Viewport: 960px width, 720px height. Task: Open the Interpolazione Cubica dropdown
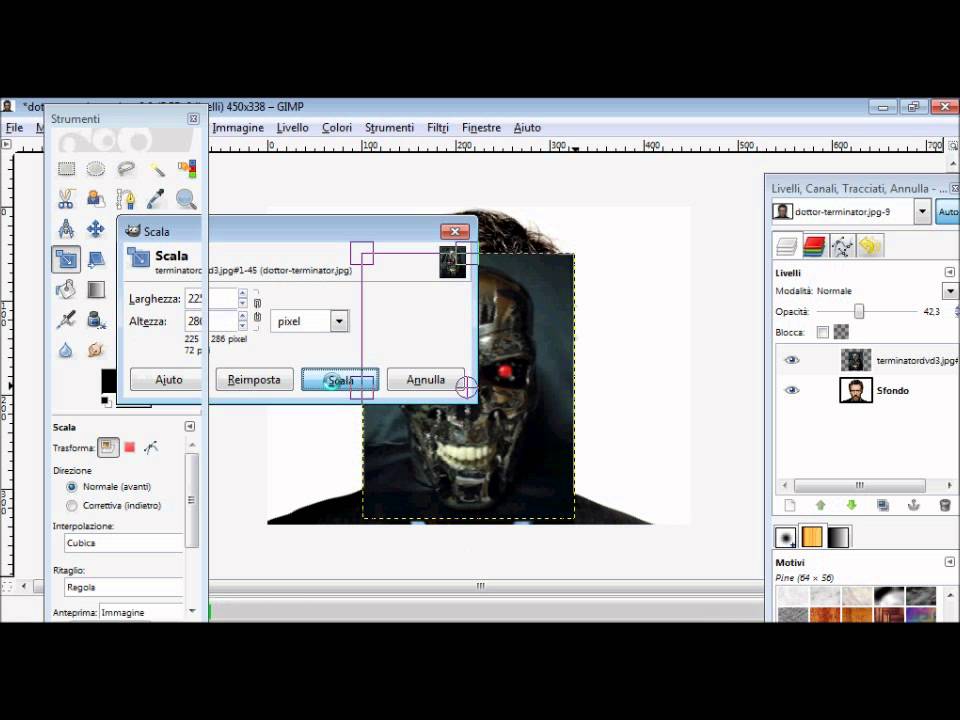[x=124, y=543]
